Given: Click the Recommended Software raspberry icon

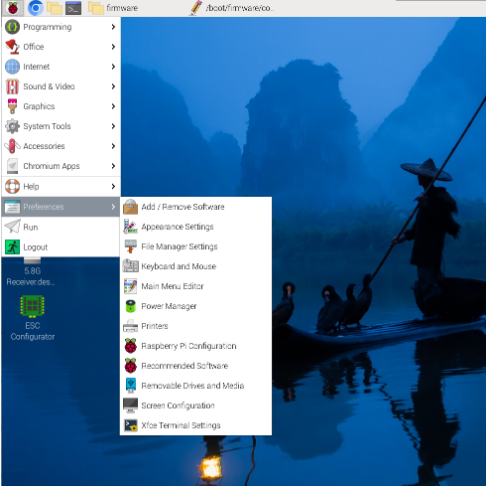Looking at the screenshot, I should tap(130, 366).
